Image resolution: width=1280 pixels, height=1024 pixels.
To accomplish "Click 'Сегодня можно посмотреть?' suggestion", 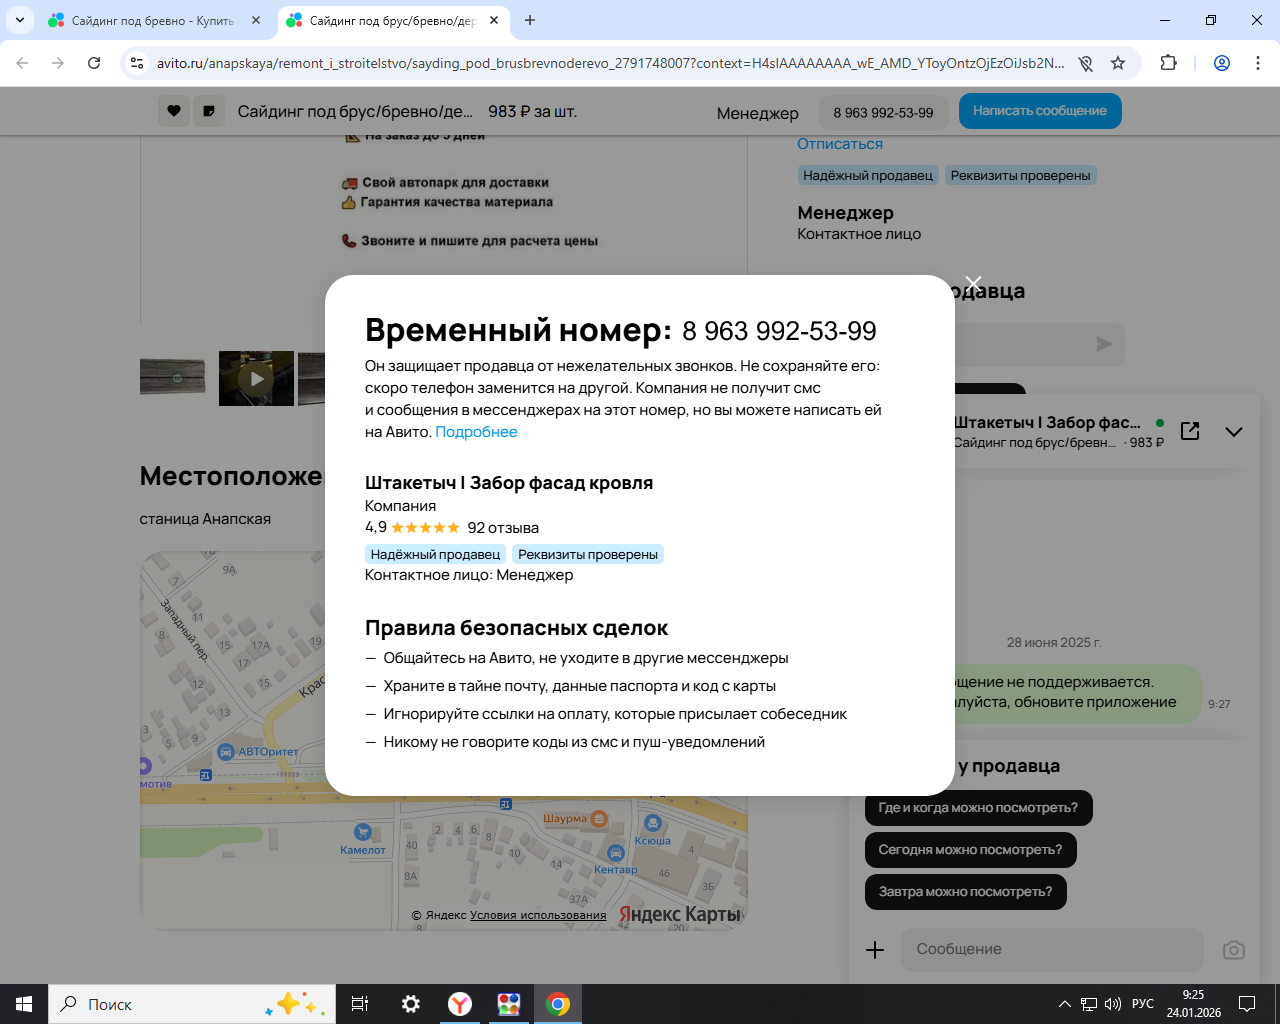I will click(x=970, y=850).
